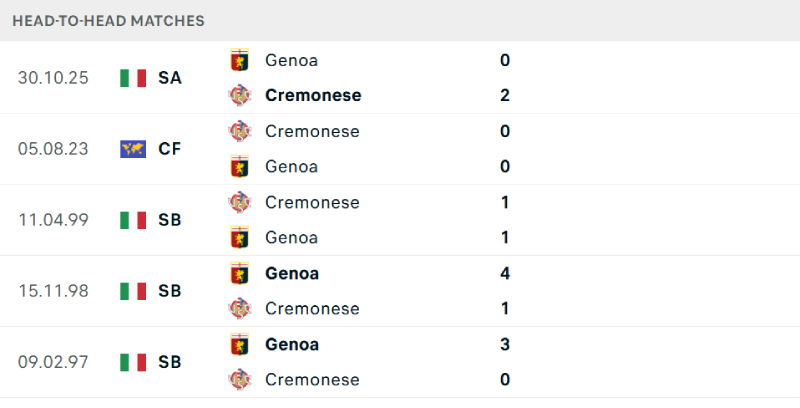
Task: Click Cremonese crest in 30.10.25 match
Action: click(x=239, y=95)
